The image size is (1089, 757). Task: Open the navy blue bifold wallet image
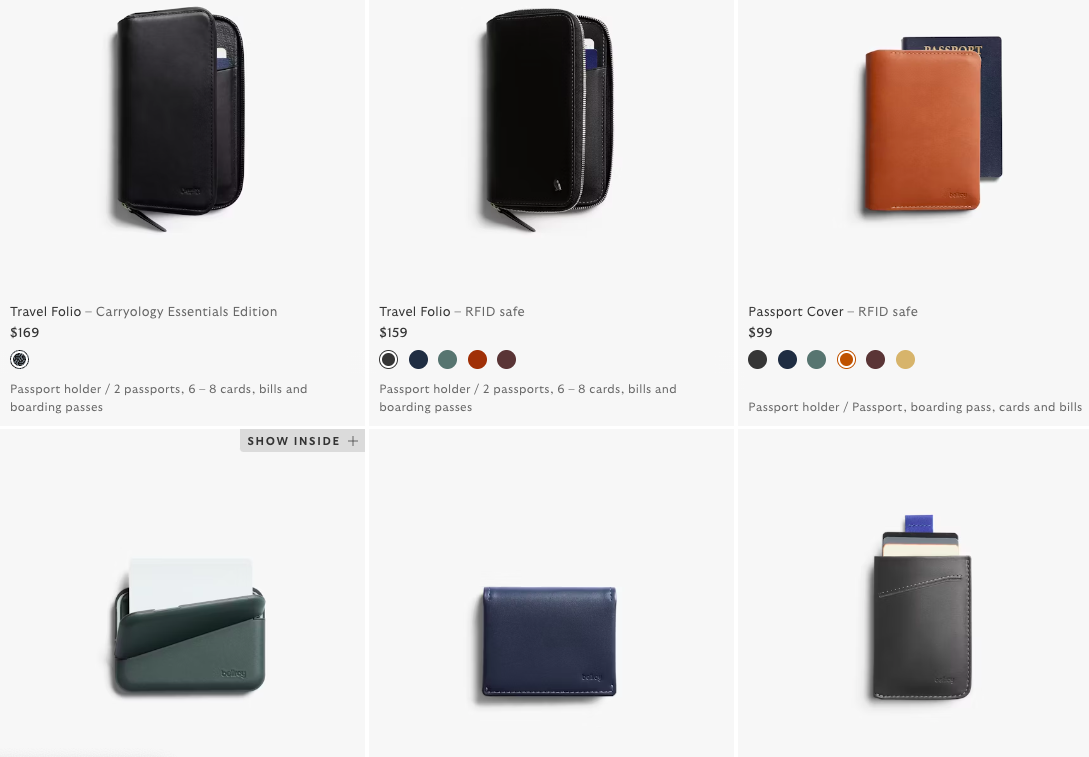pos(549,642)
